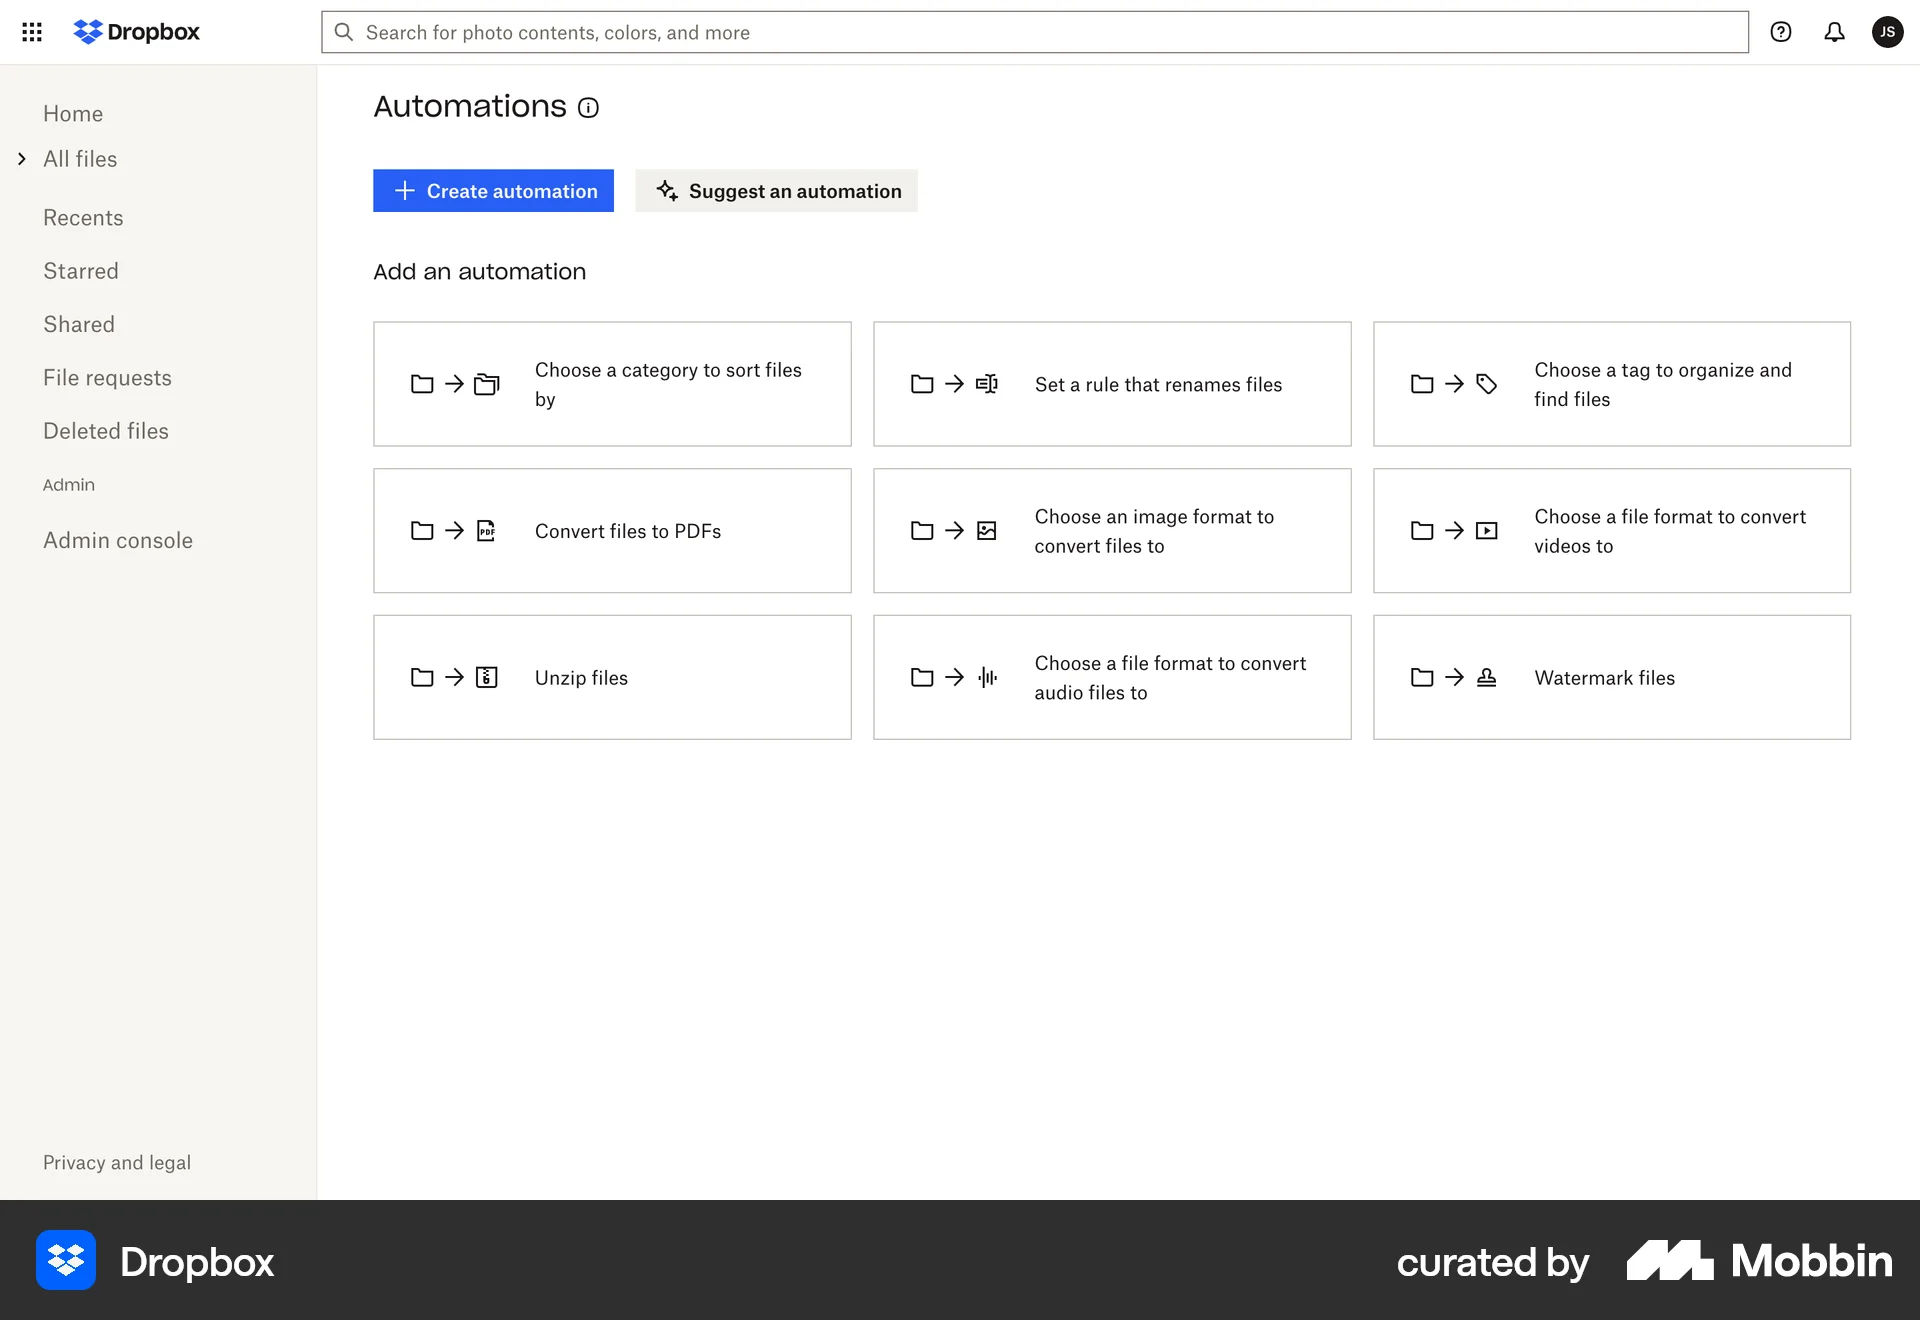Select the Set a rule that renames files card
Viewport: 1920px width, 1320px height.
[x=1112, y=384]
